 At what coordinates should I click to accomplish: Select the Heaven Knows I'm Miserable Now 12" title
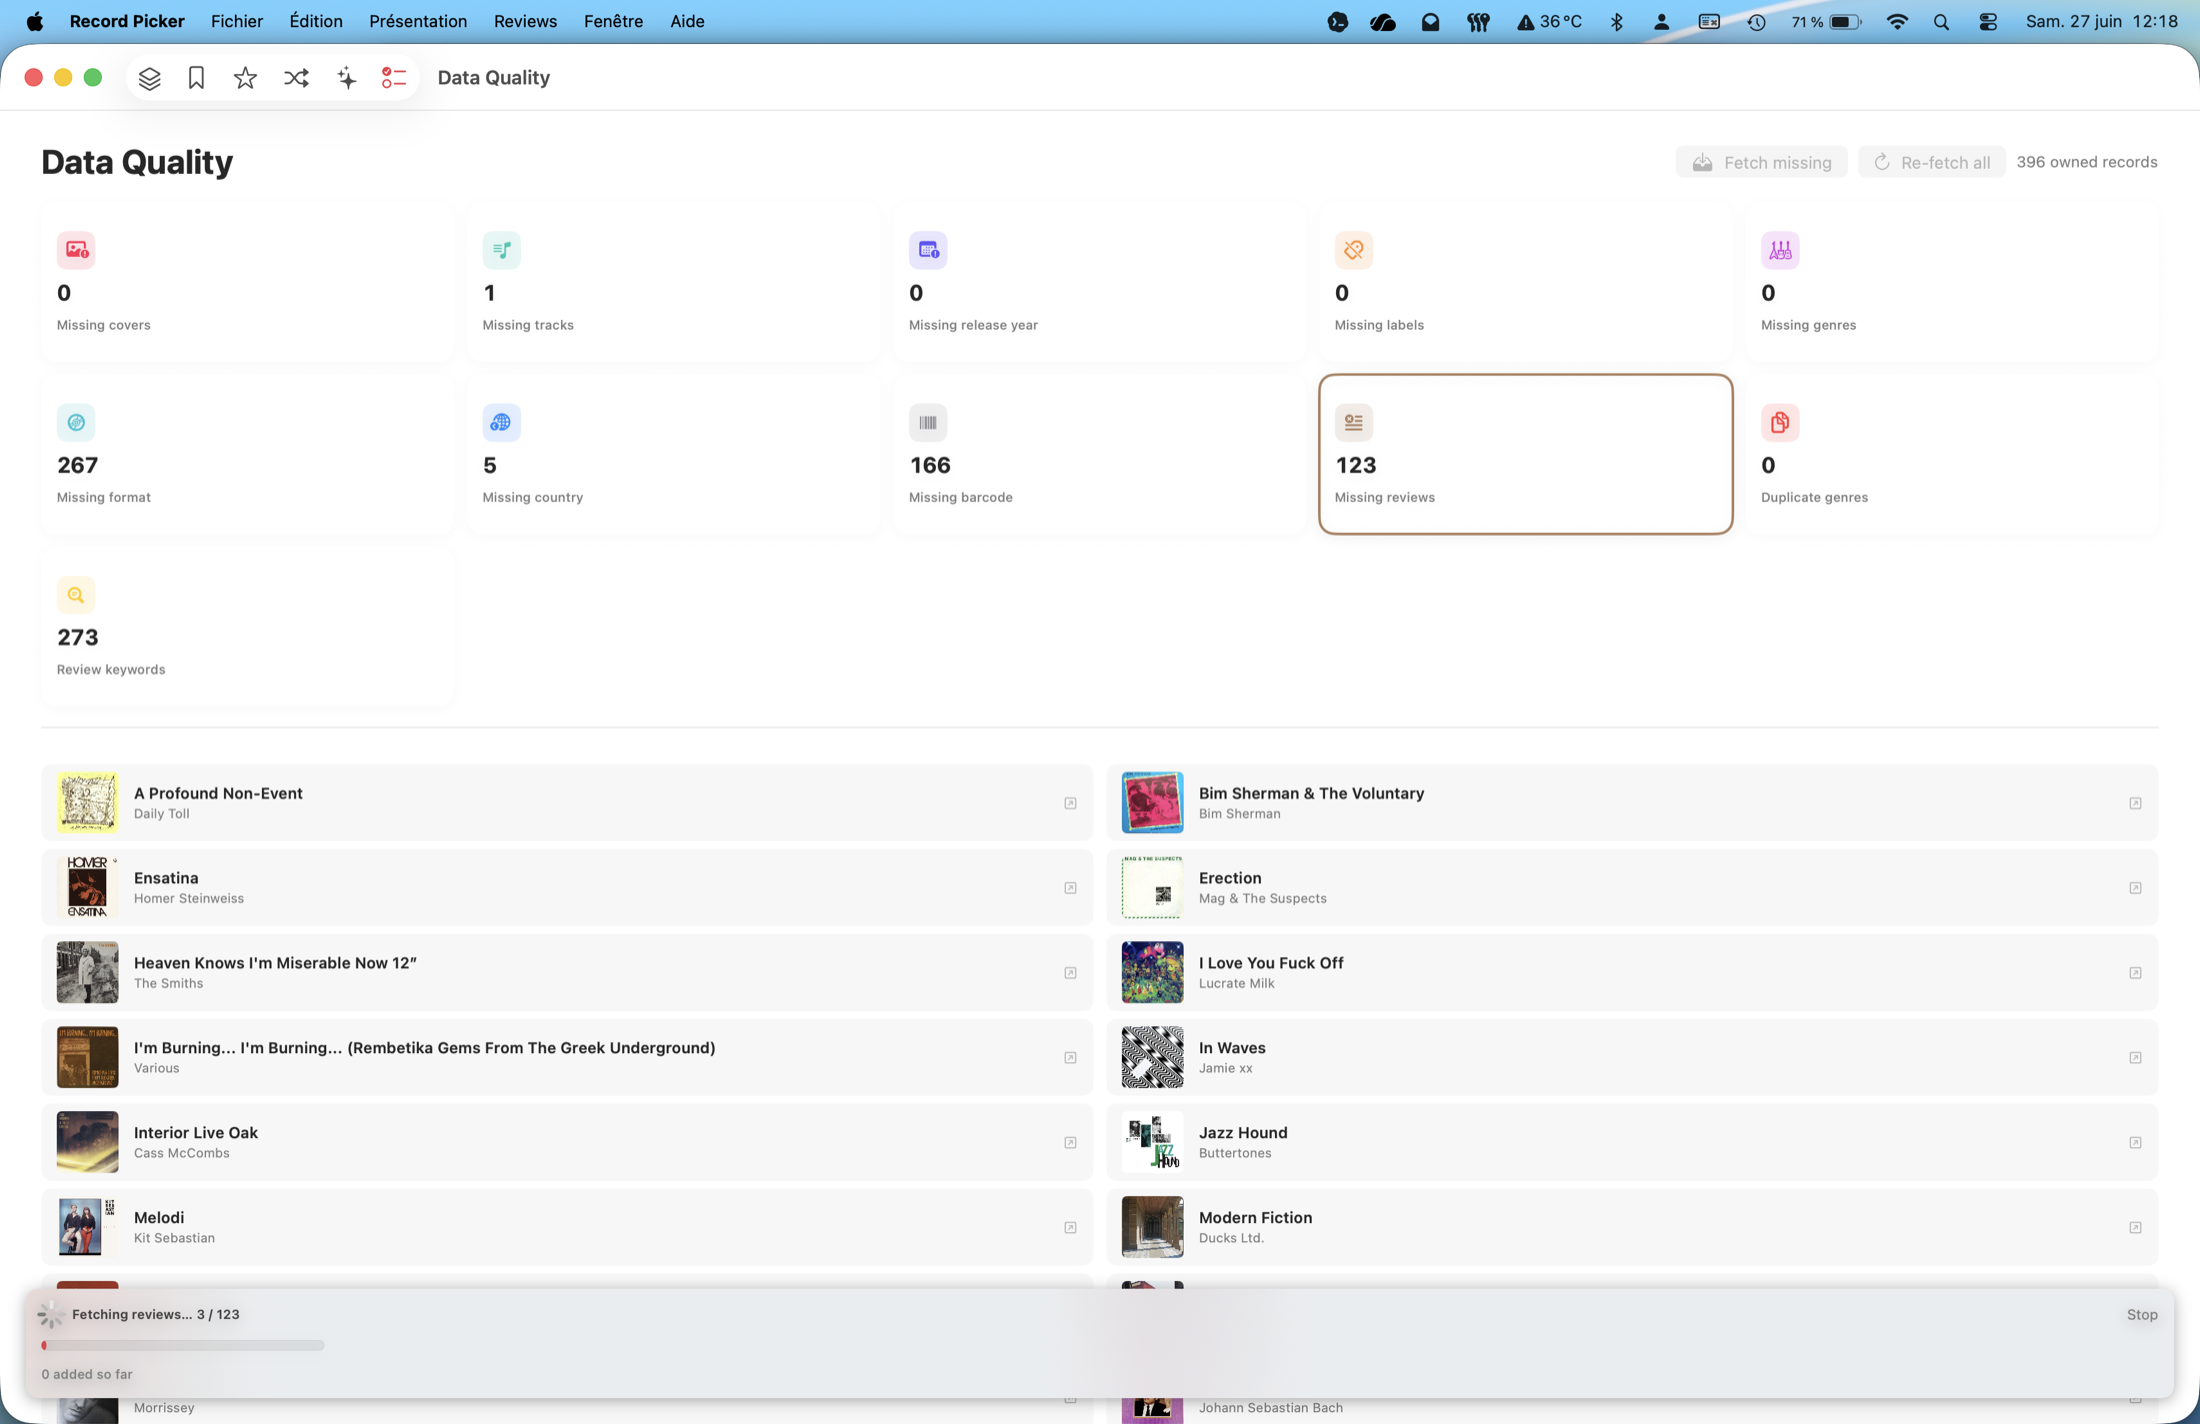tap(275, 963)
